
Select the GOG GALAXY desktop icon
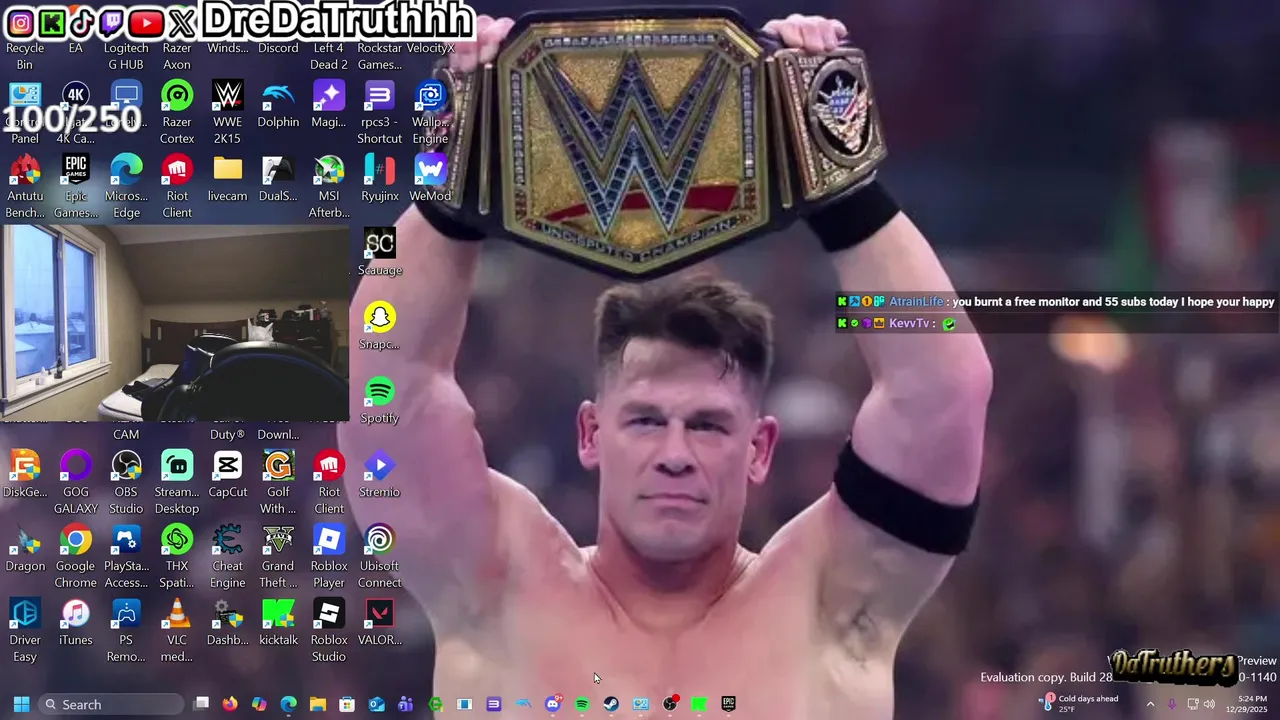click(x=76, y=482)
